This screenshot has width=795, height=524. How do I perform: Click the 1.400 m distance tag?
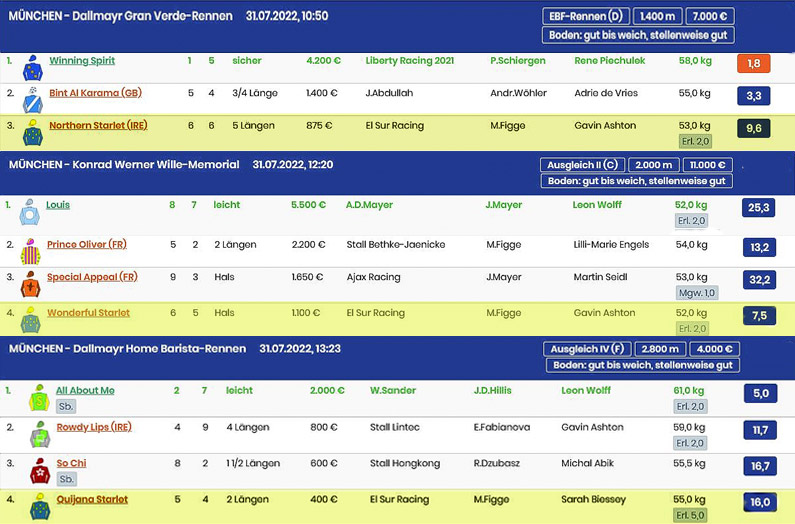(657, 16)
